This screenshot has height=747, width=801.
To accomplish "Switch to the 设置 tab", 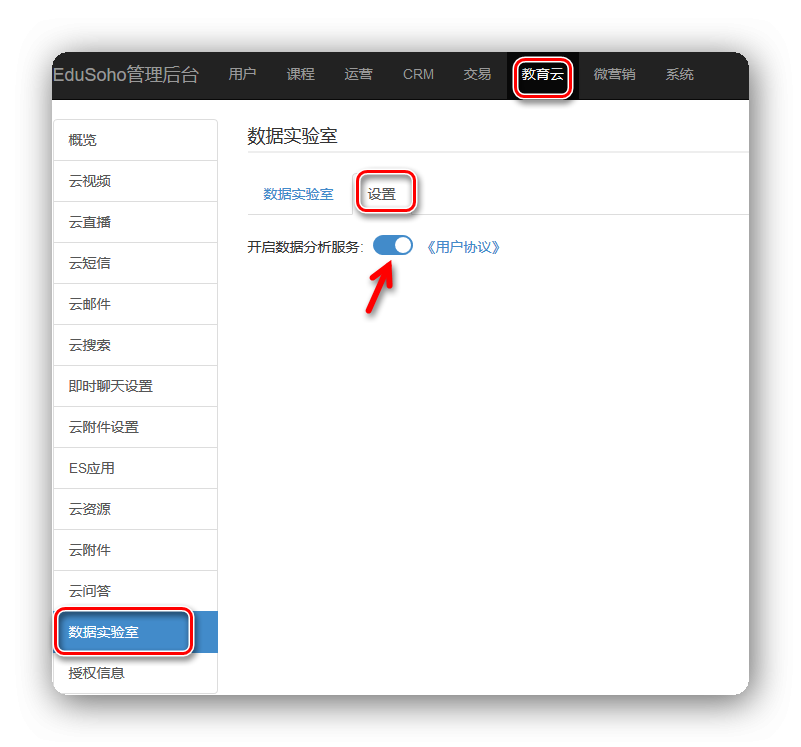I will (x=382, y=194).
